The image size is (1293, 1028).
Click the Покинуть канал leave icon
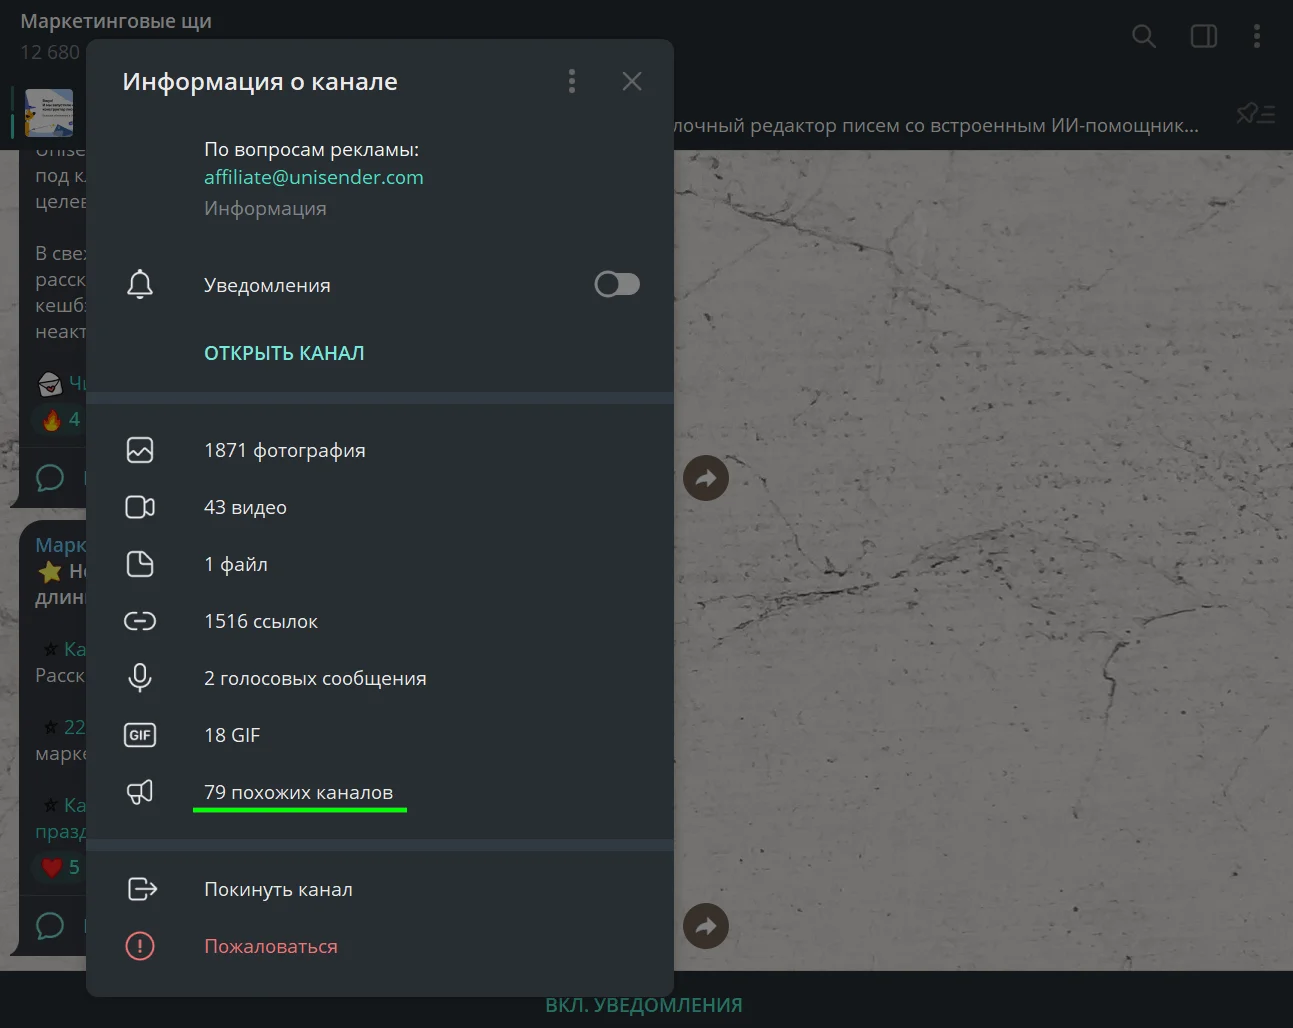click(142, 889)
